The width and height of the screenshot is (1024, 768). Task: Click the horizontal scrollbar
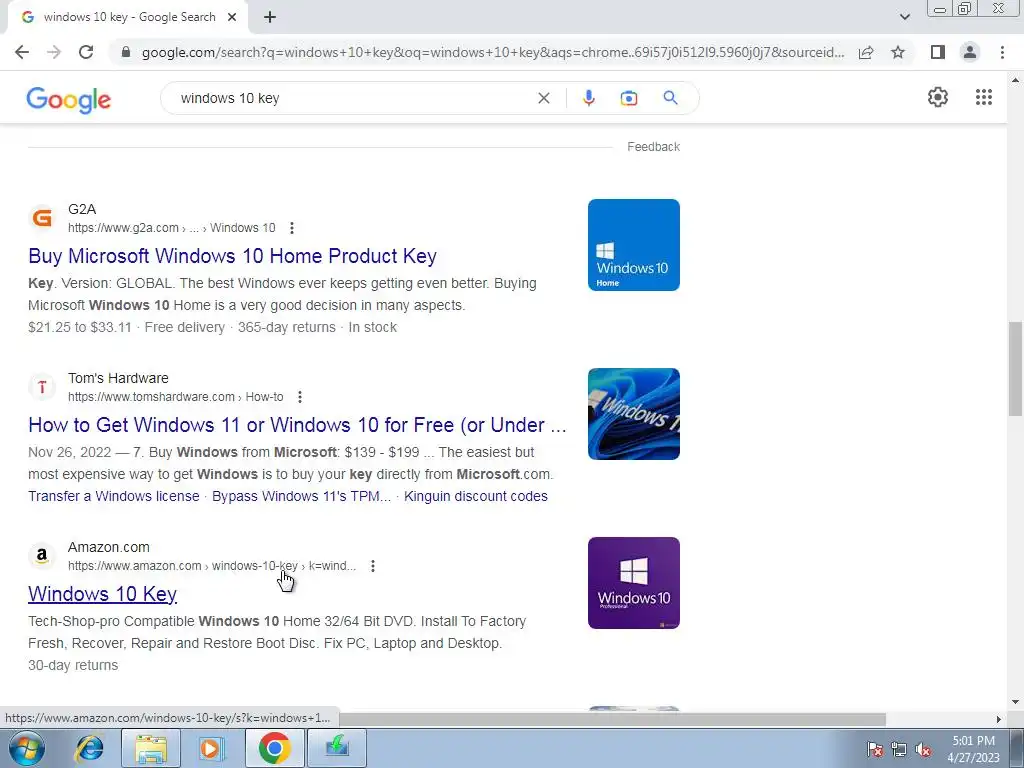coord(613,719)
